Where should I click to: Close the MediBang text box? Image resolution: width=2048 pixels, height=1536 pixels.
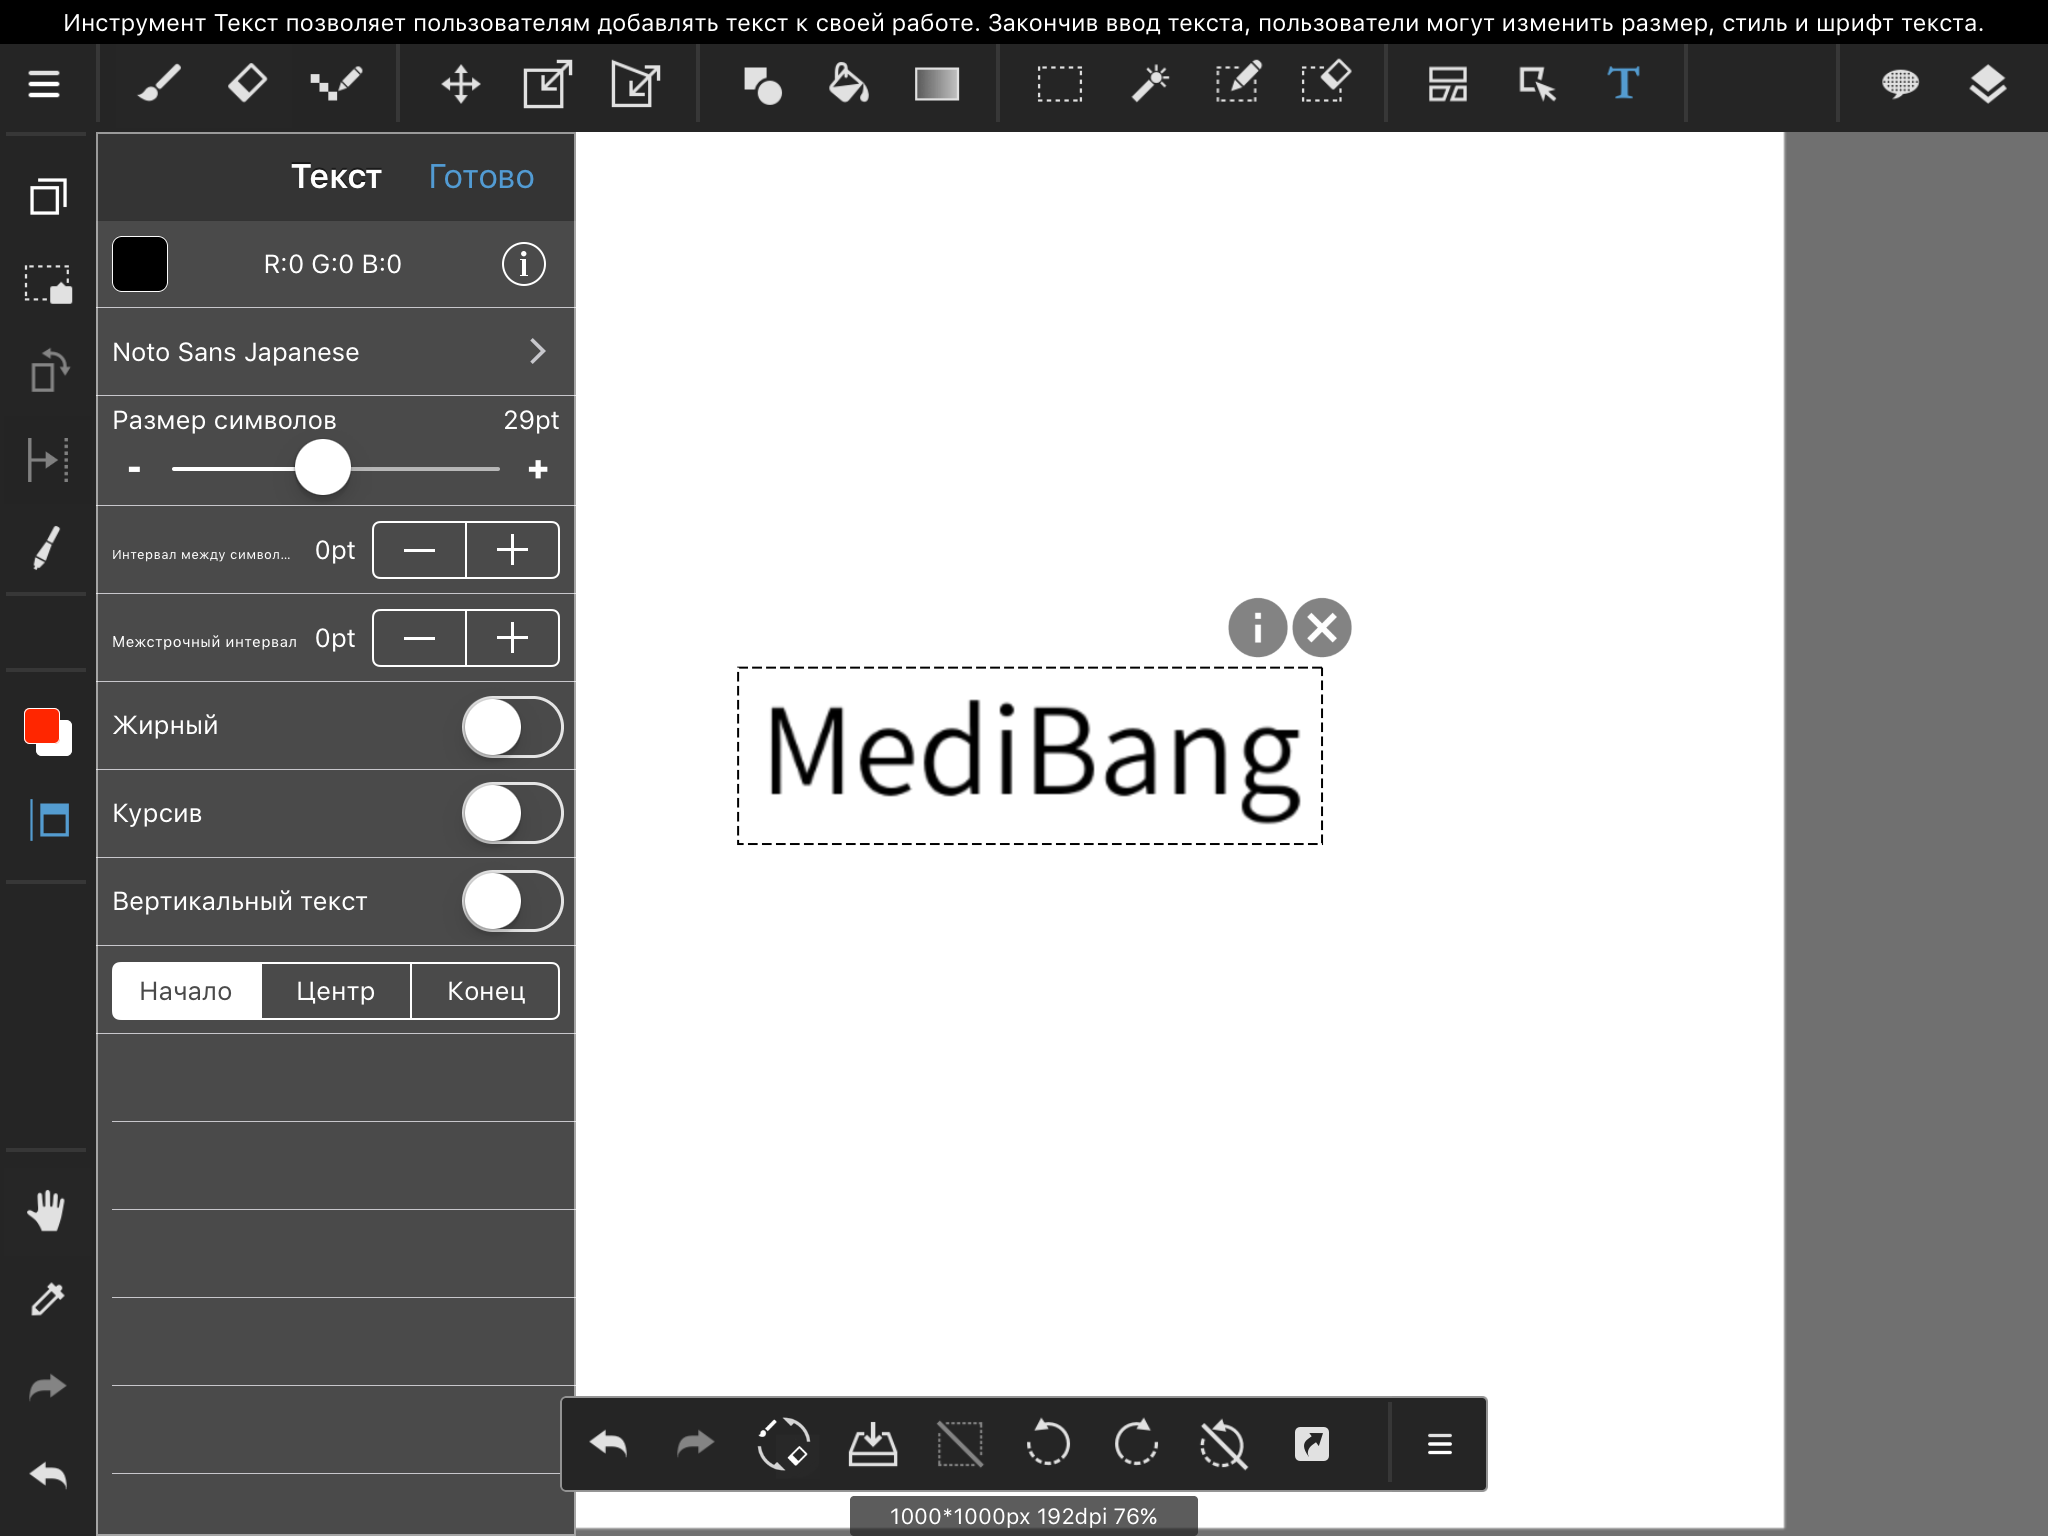tap(1322, 628)
